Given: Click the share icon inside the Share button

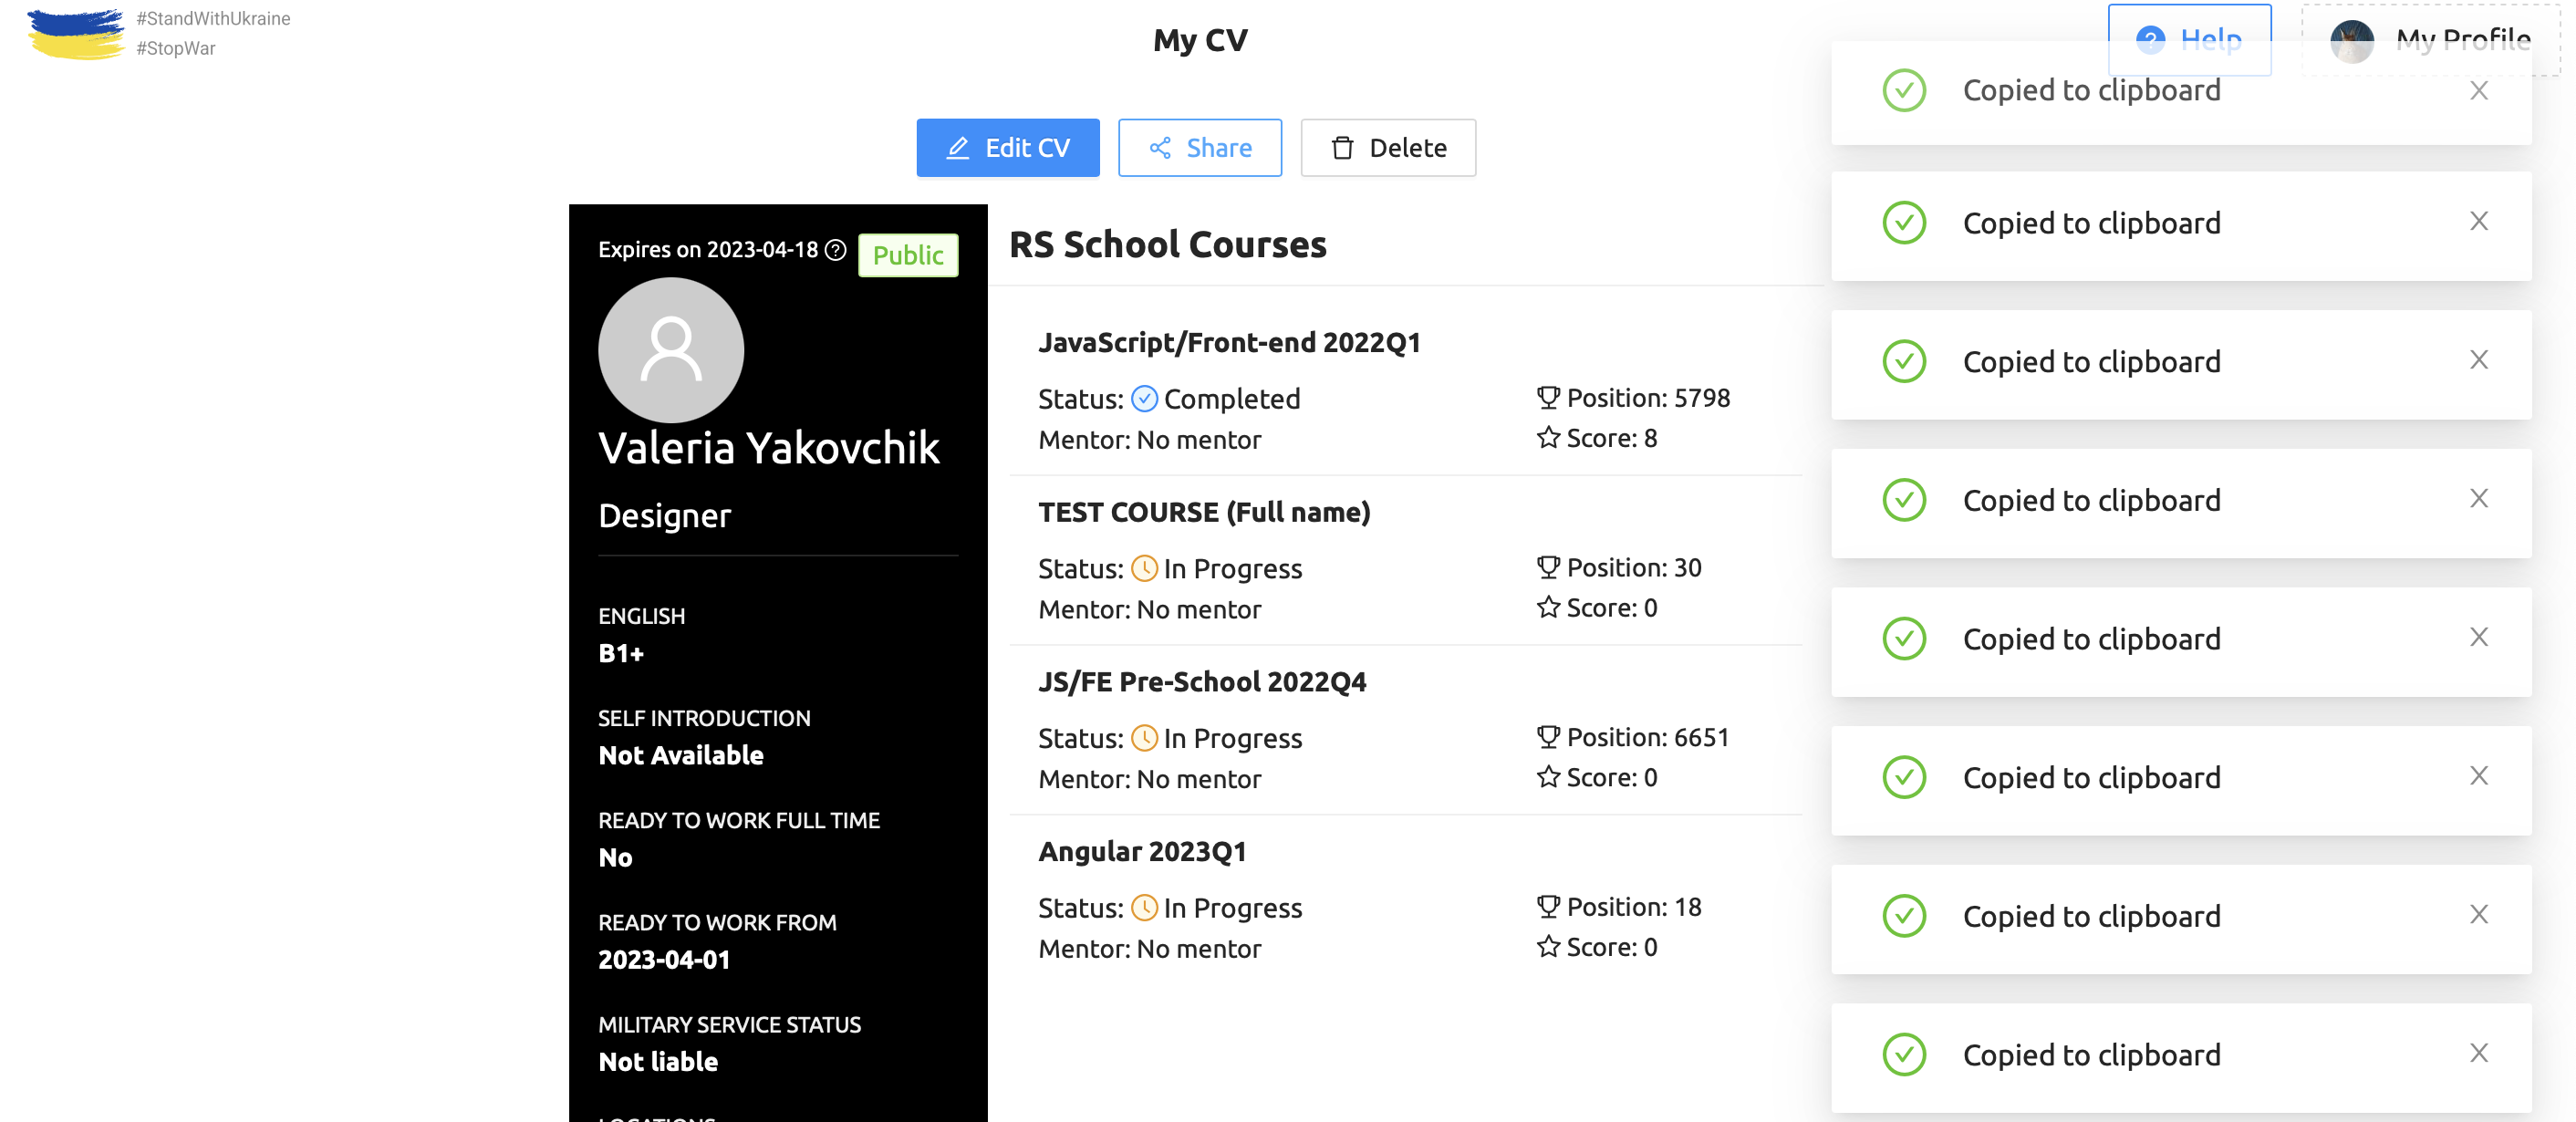Looking at the screenshot, I should [x=1162, y=148].
